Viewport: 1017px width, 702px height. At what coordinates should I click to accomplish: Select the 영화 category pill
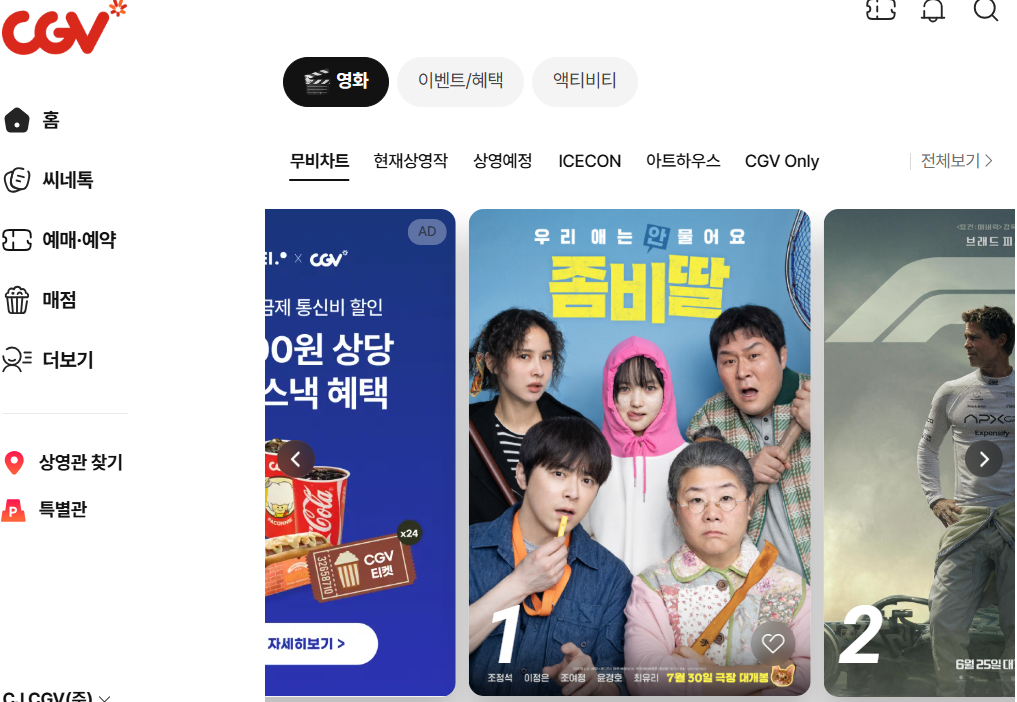336,81
